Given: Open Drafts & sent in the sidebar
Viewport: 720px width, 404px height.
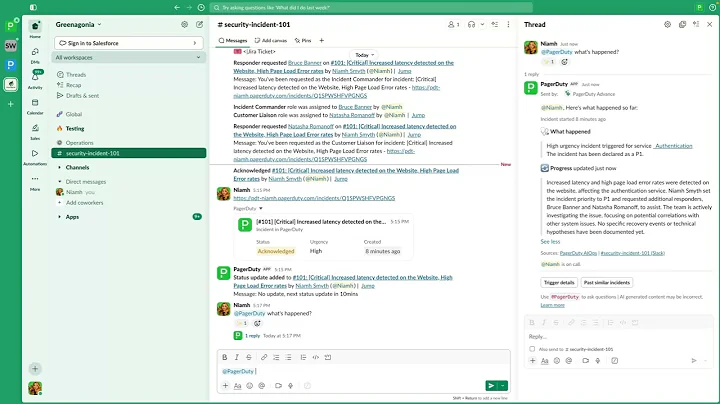Looking at the screenshot, I should tap(82, 95).
